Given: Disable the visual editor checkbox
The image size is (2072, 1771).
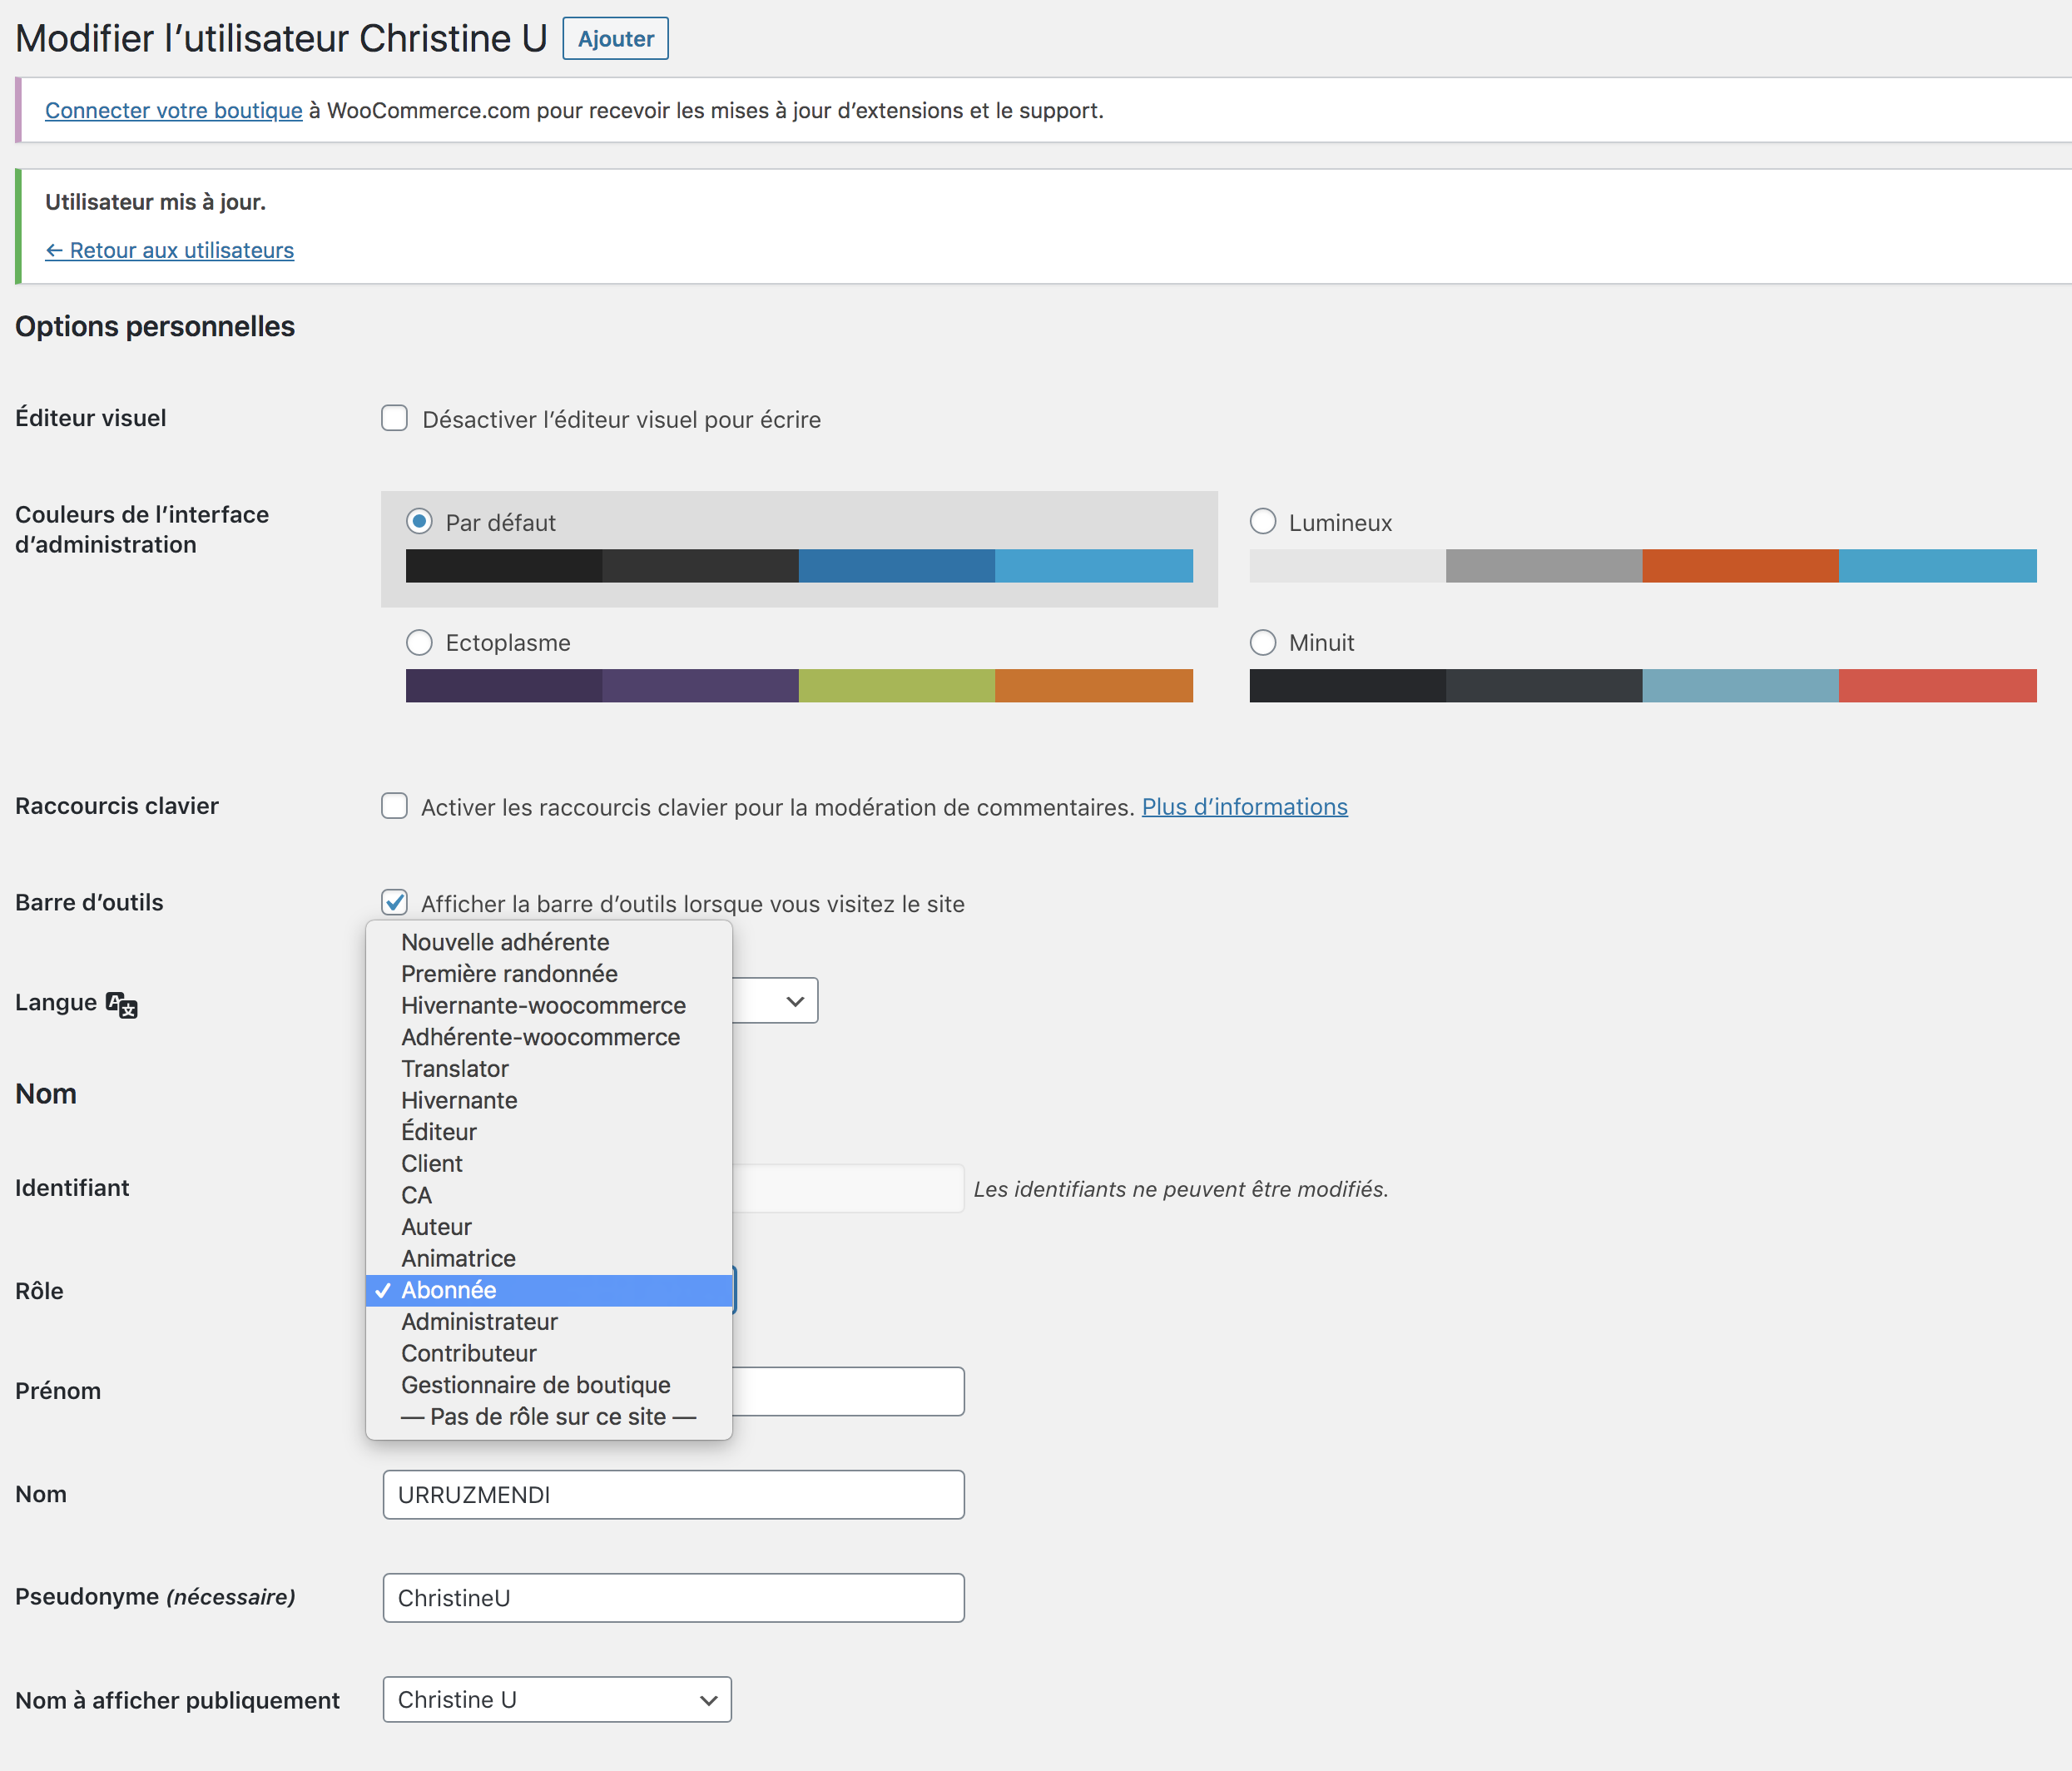Looking at the screenshot, I should pos(394,418).
